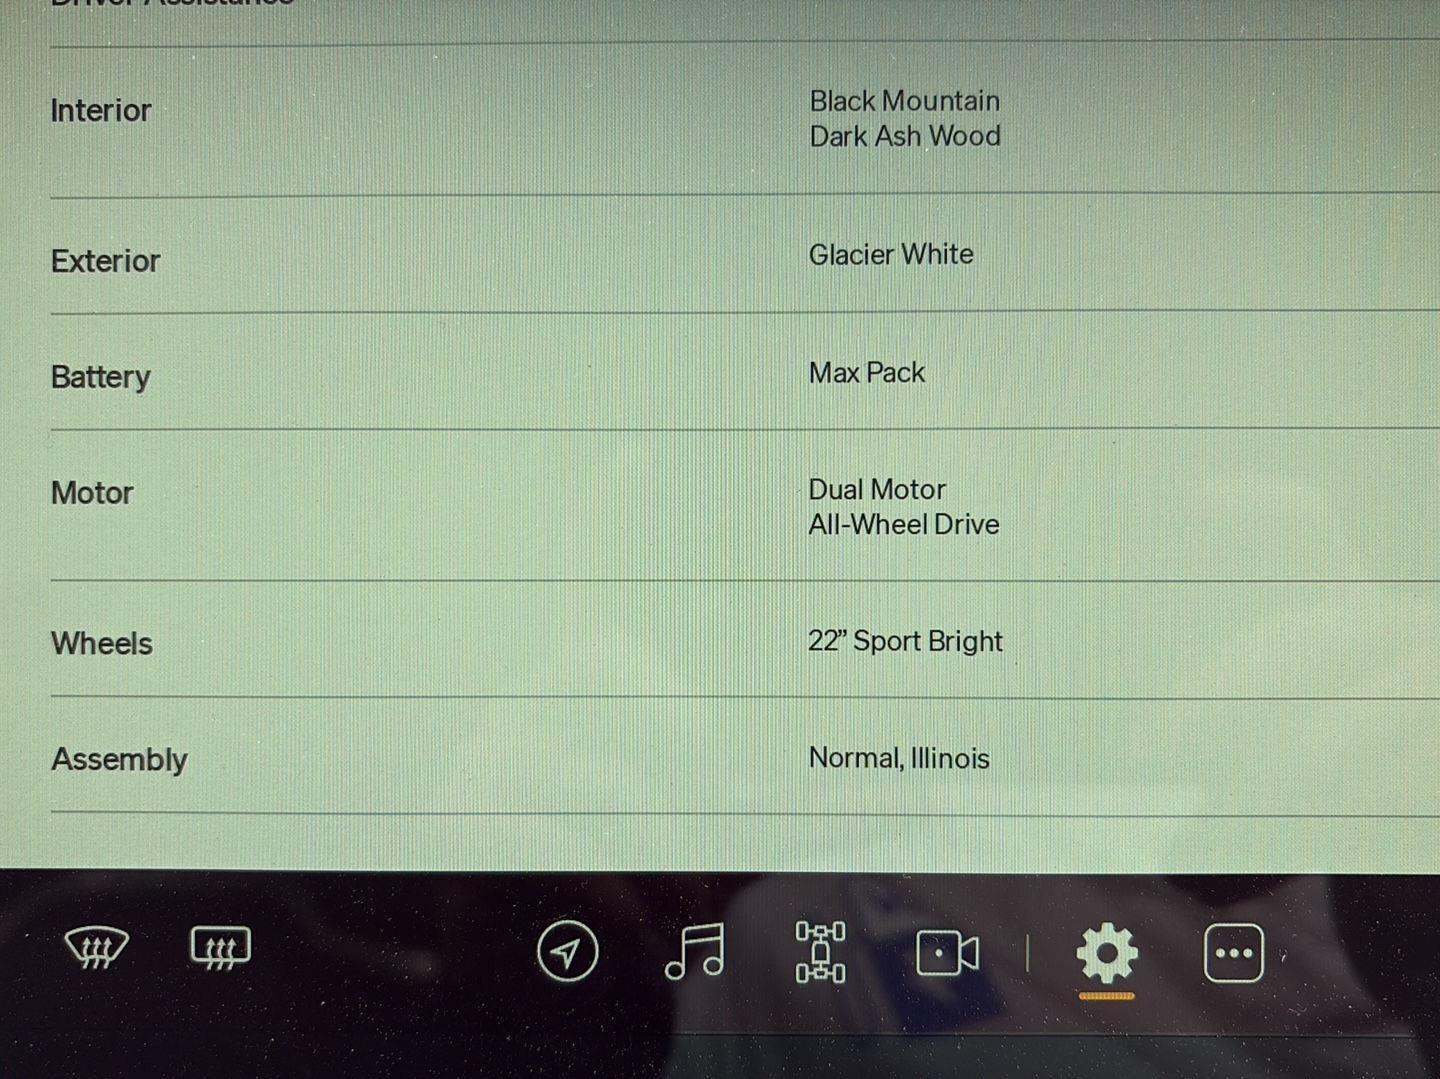Open the navigation arrow icon
Screen dimensions: 1440x1079
(x=567, y=951)
